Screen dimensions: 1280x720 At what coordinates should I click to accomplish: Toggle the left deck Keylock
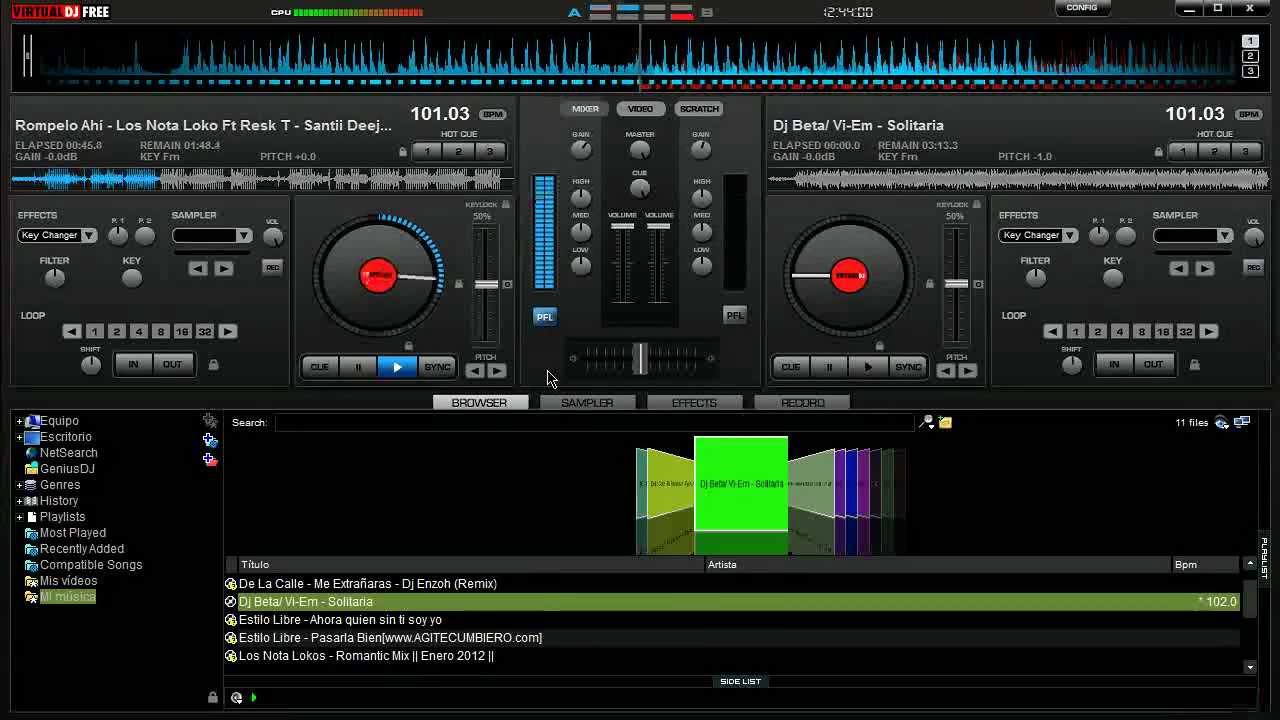pyautogui.click(x=506, y=205)
